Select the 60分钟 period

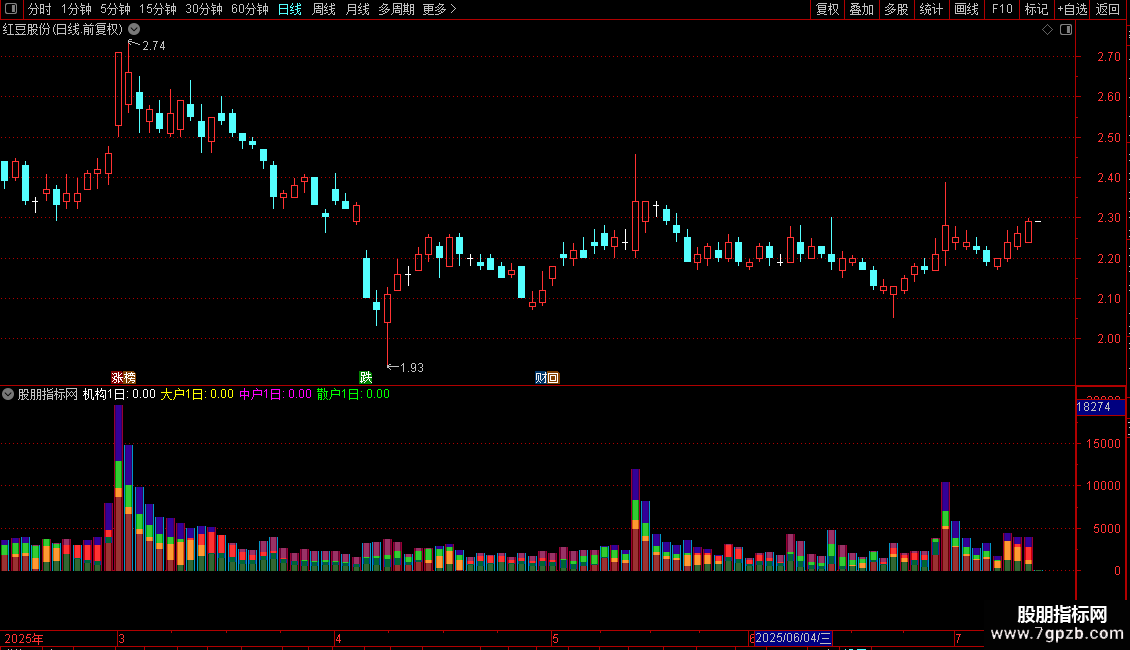(x=249, y=9)
